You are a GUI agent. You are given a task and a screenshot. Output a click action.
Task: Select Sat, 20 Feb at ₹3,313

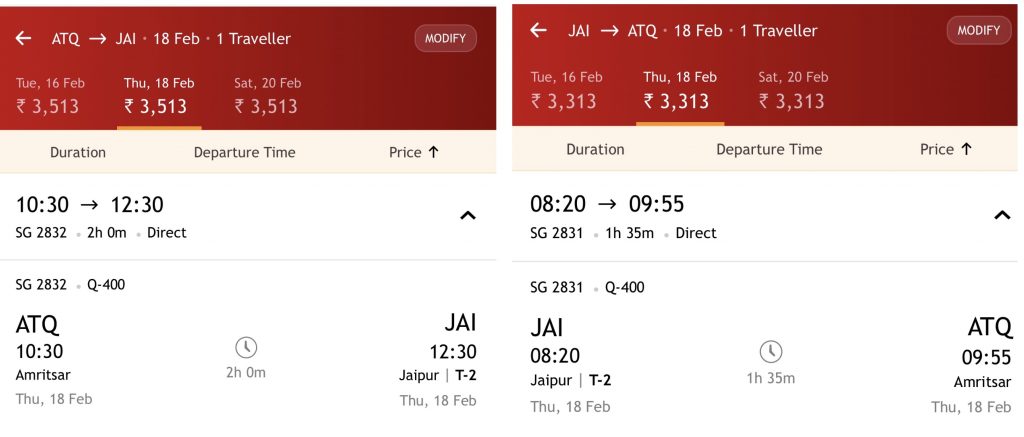click(x=792, y=90)
